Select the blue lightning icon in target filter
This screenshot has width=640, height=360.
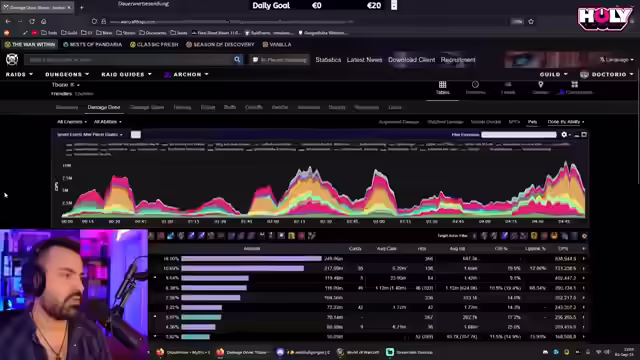(505, 236)
